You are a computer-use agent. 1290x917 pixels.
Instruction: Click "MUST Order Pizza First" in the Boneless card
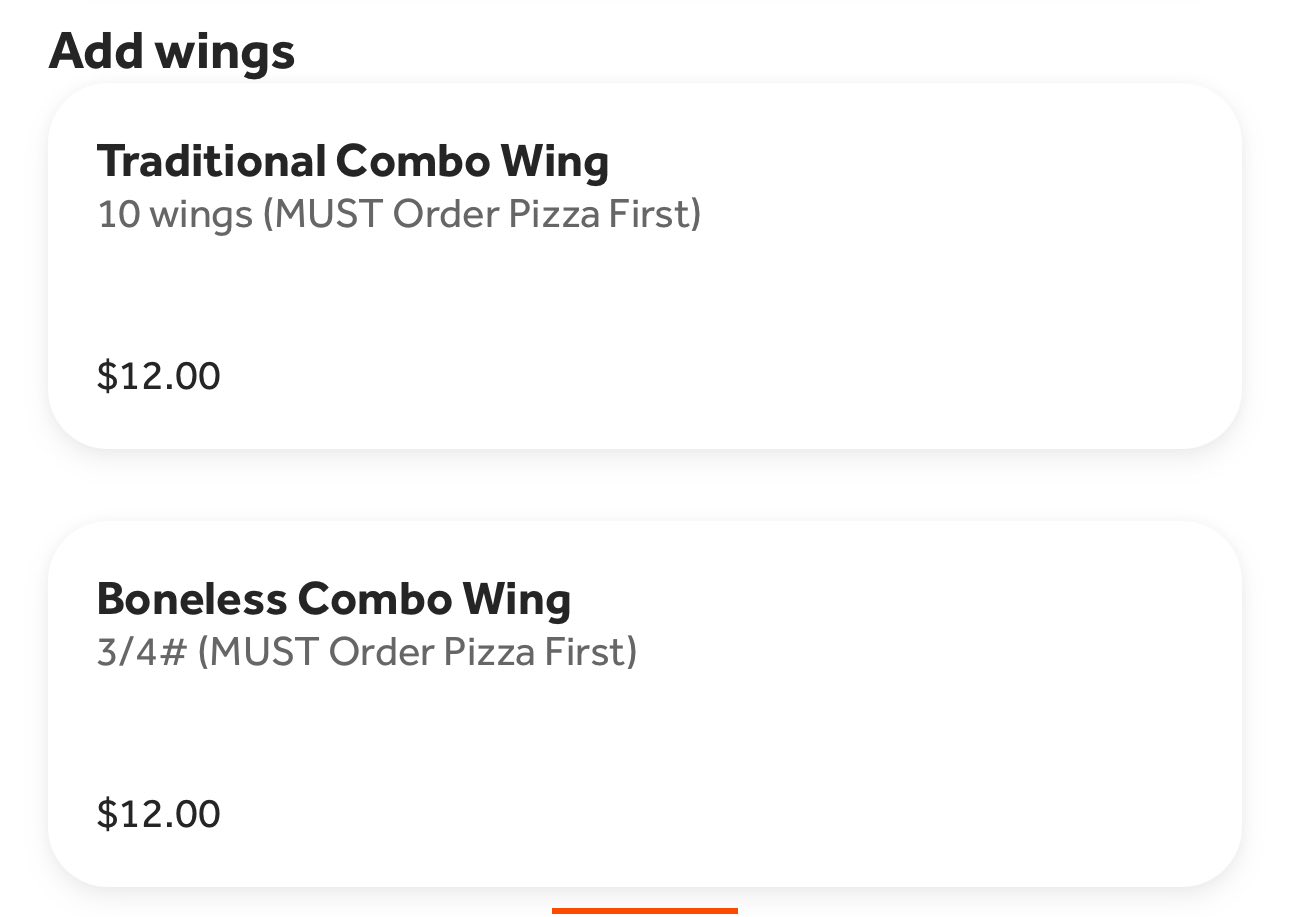point(418,651)
